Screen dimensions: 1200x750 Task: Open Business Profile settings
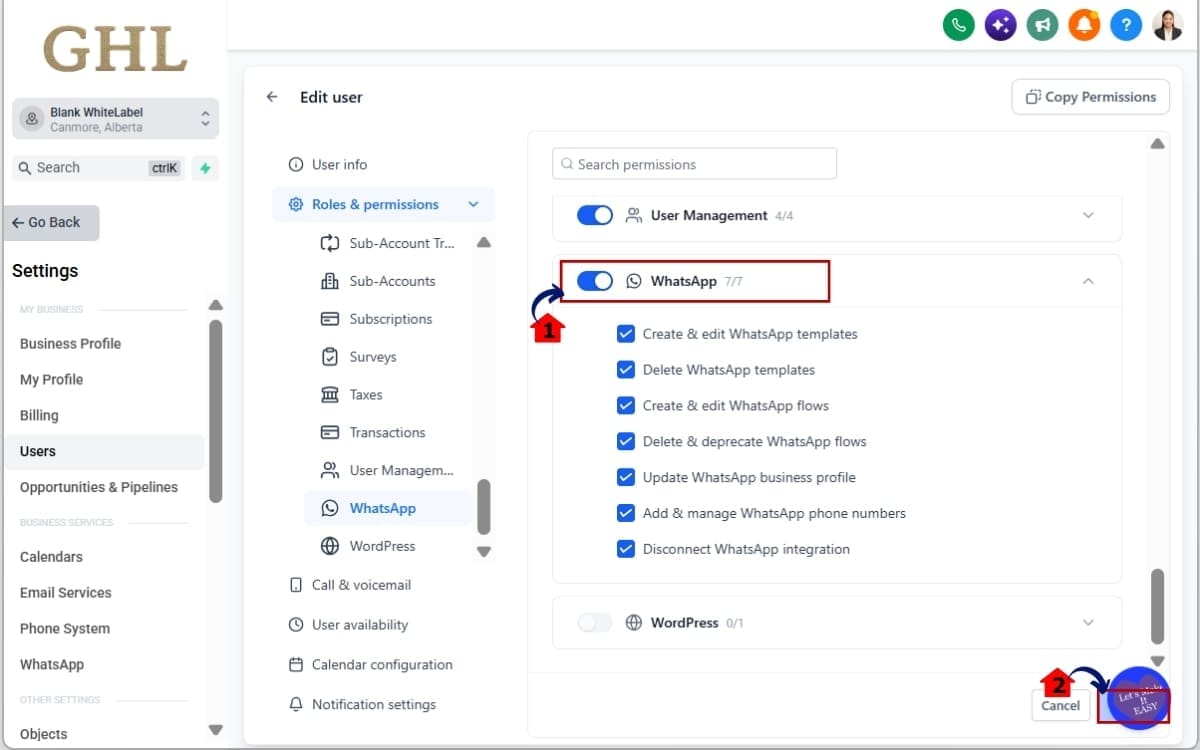70,343
